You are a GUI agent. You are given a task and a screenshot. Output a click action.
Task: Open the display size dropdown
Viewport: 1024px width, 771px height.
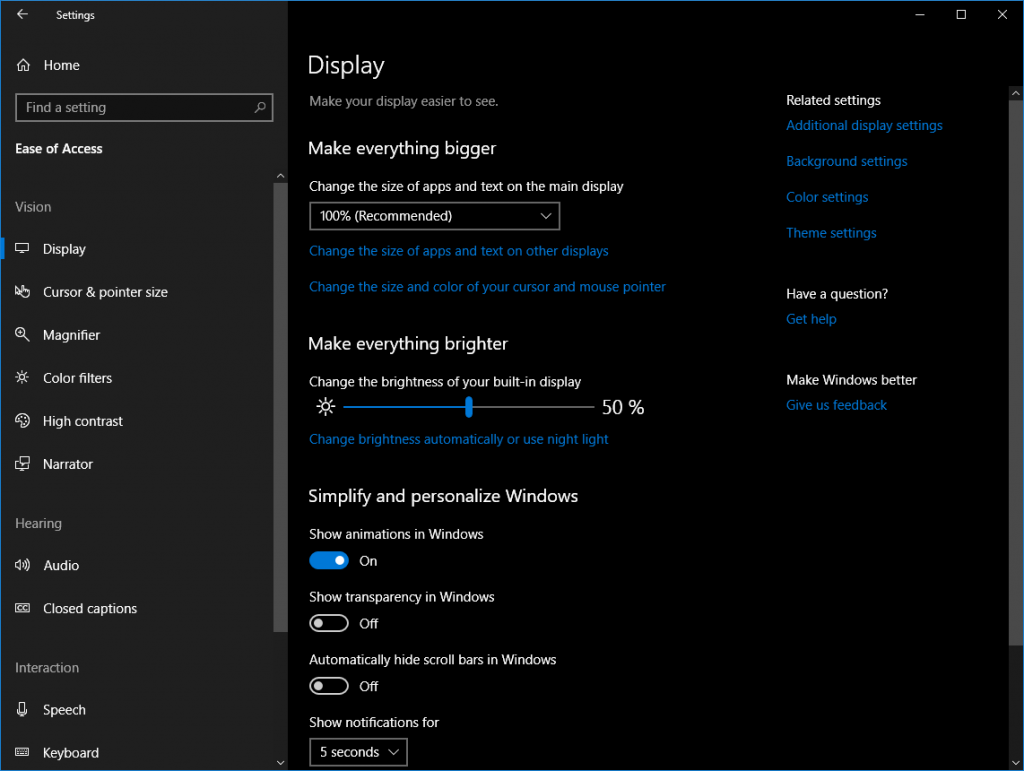pos(434,215)
